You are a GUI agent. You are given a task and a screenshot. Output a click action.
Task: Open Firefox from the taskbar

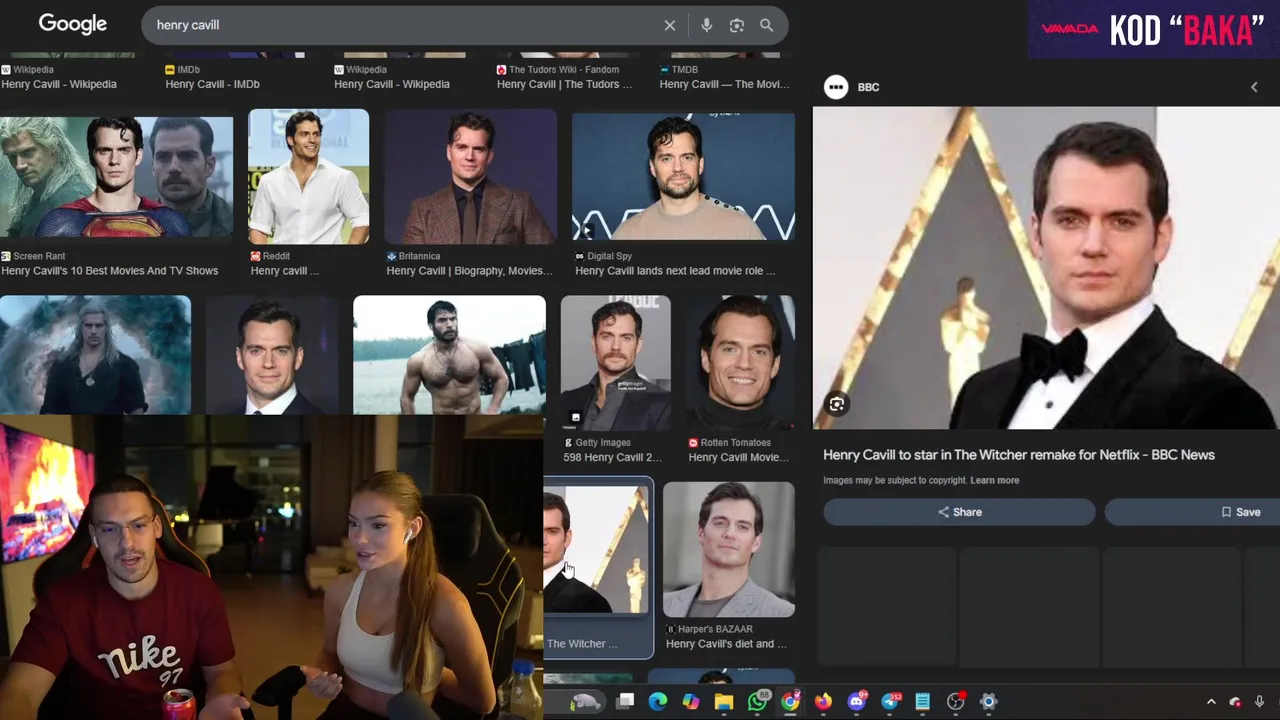click(x=823, y=702)
